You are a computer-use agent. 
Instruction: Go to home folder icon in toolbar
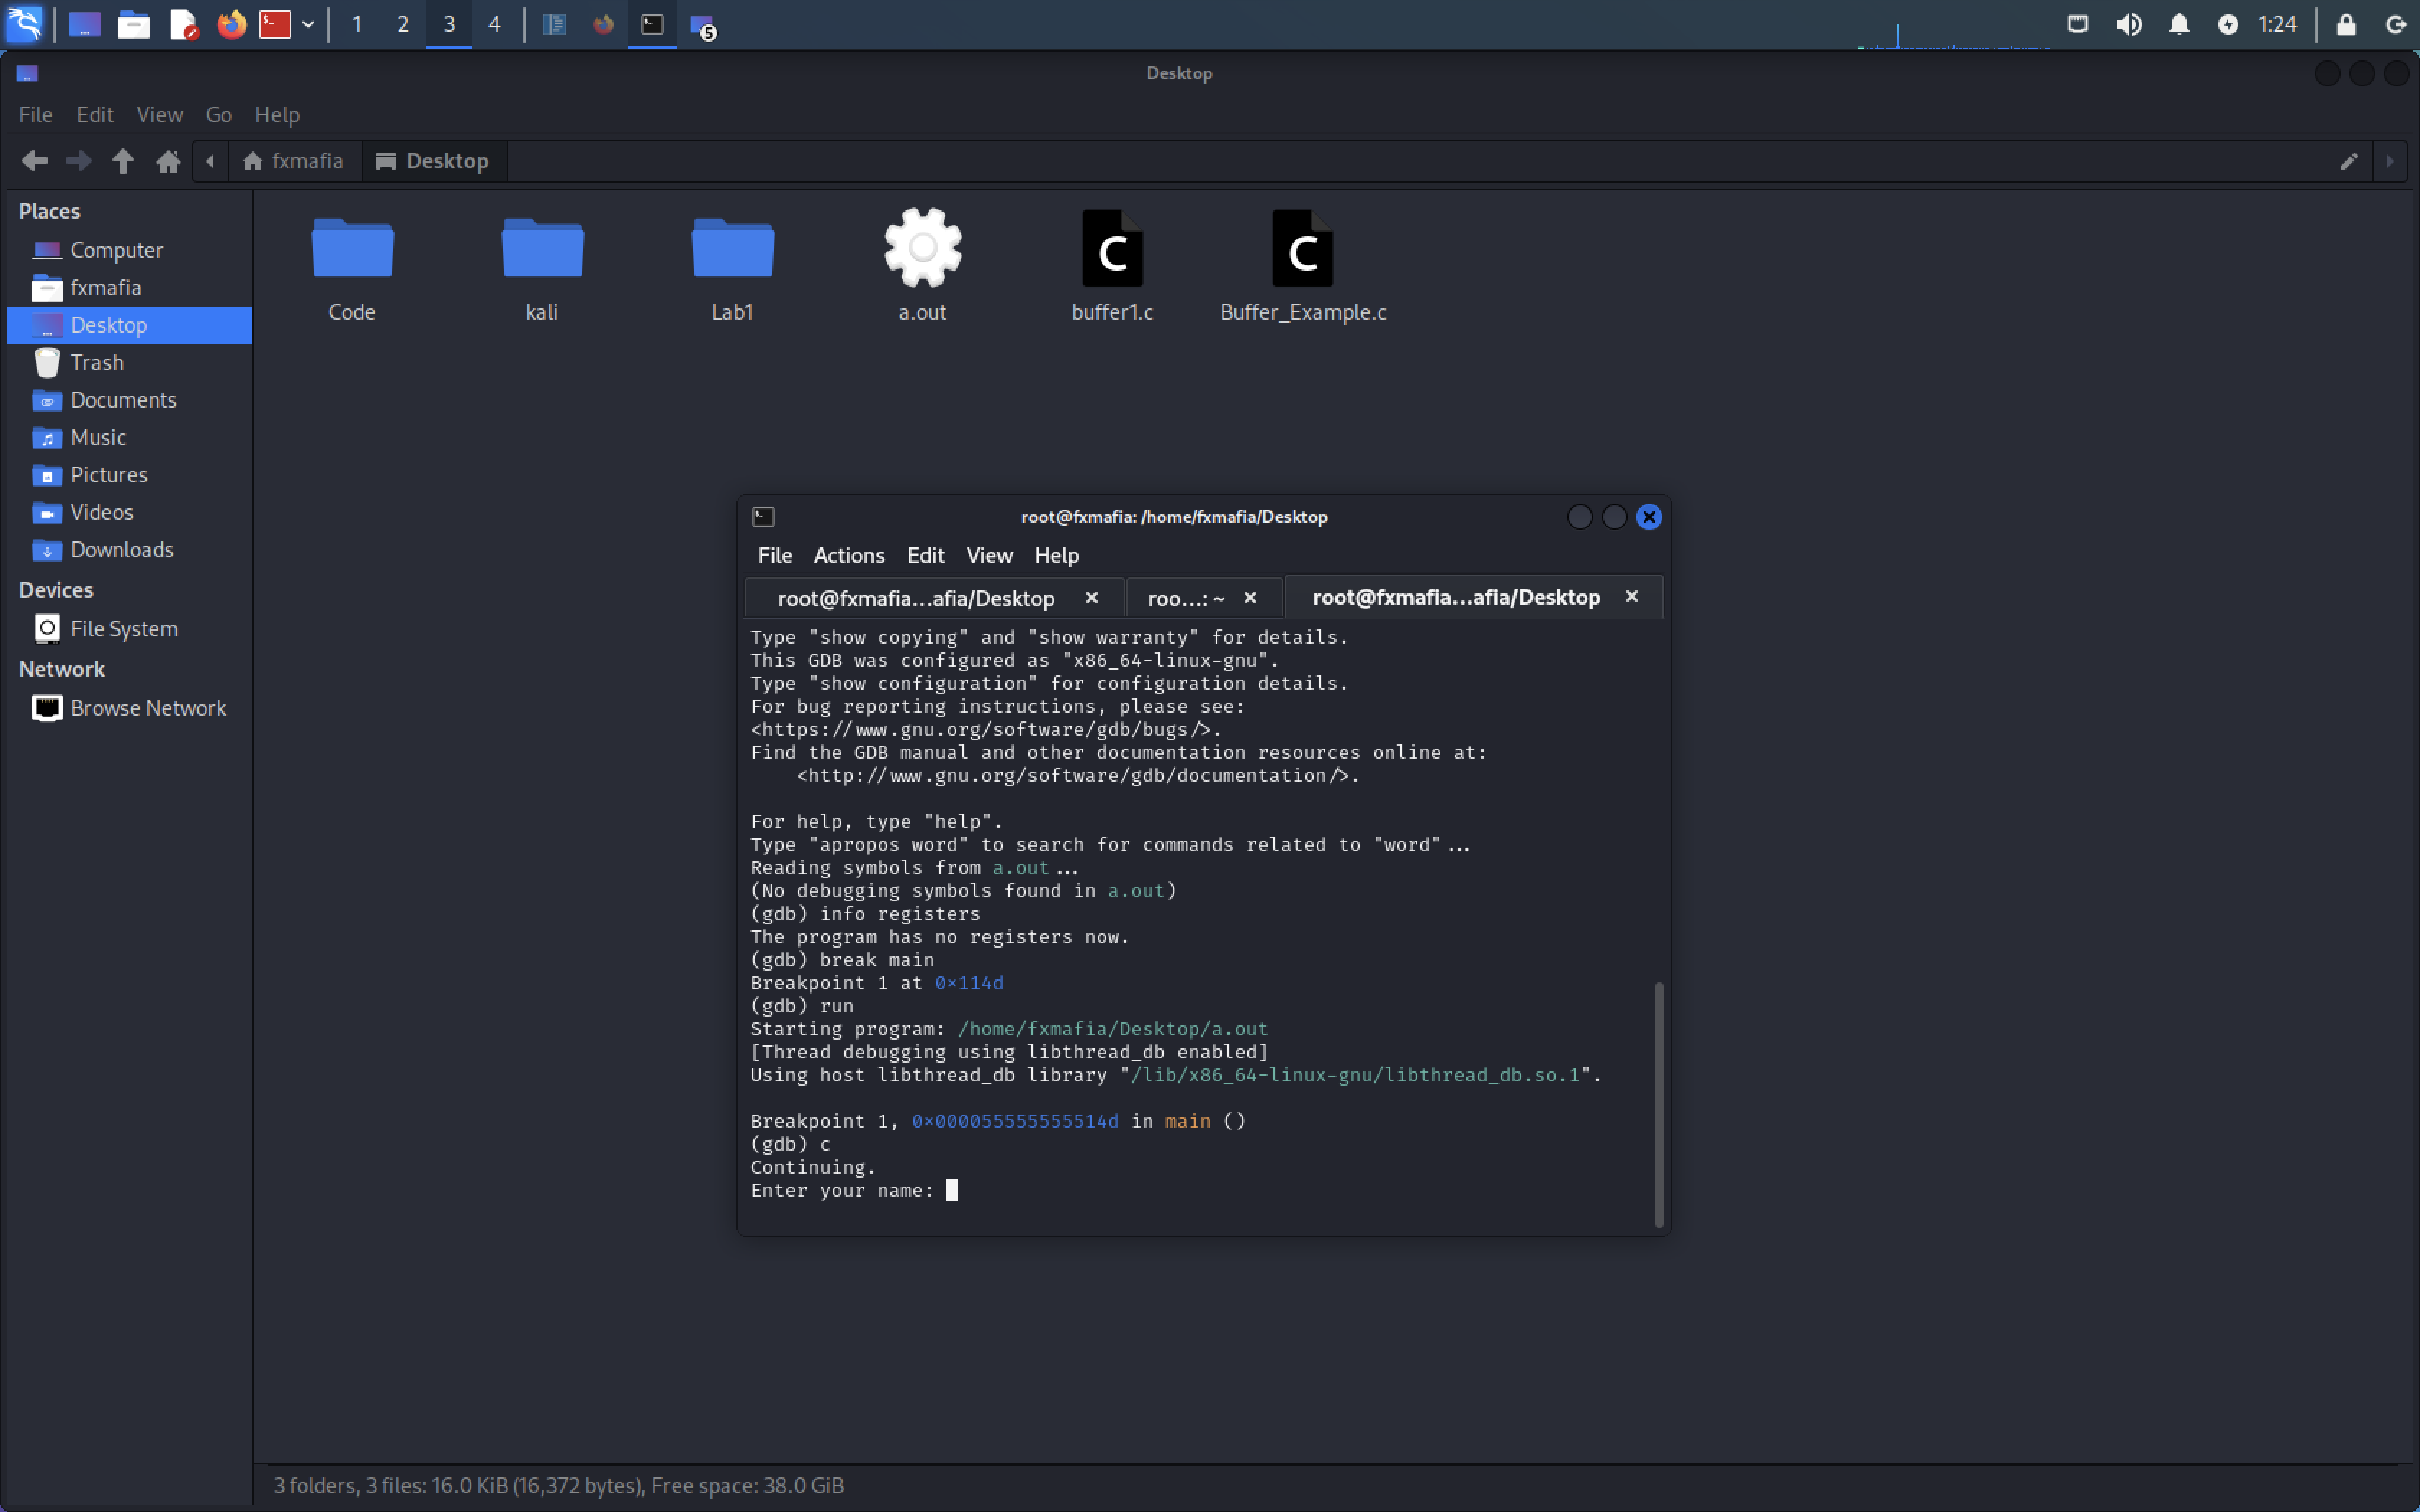pyautogui.click(x=168, y=161)
